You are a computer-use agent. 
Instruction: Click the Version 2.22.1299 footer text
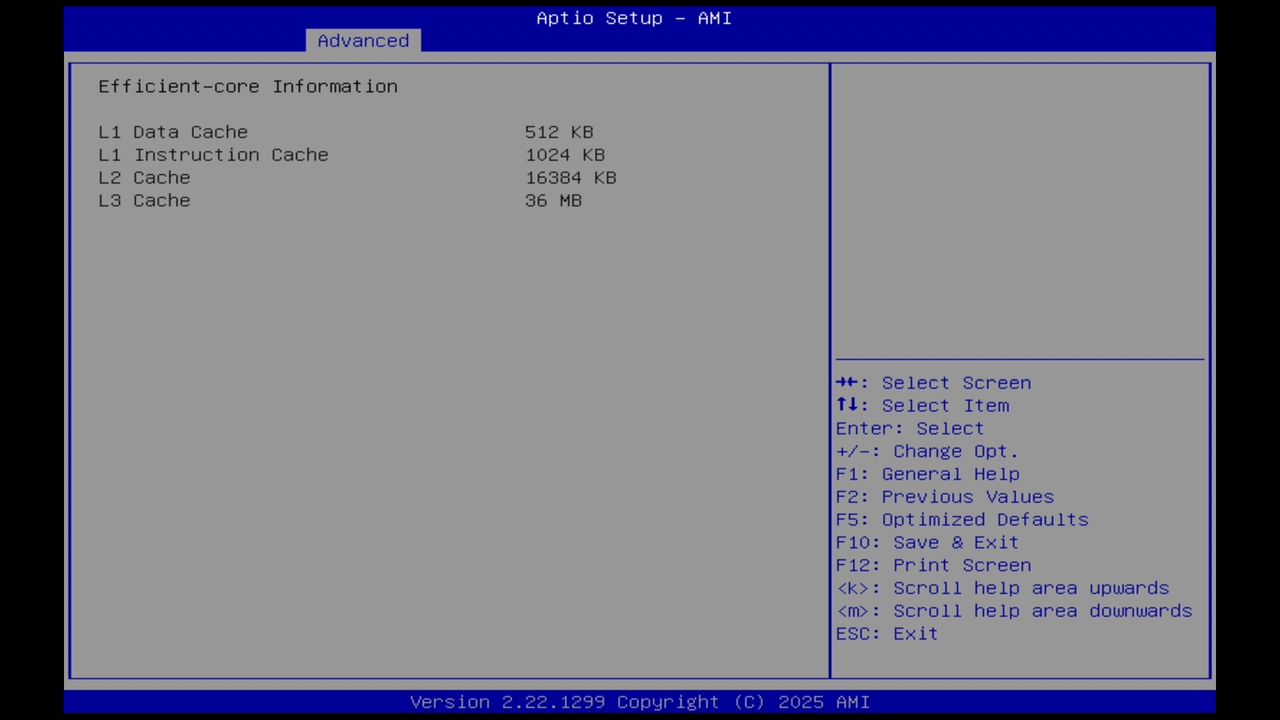tap(633, 701)
